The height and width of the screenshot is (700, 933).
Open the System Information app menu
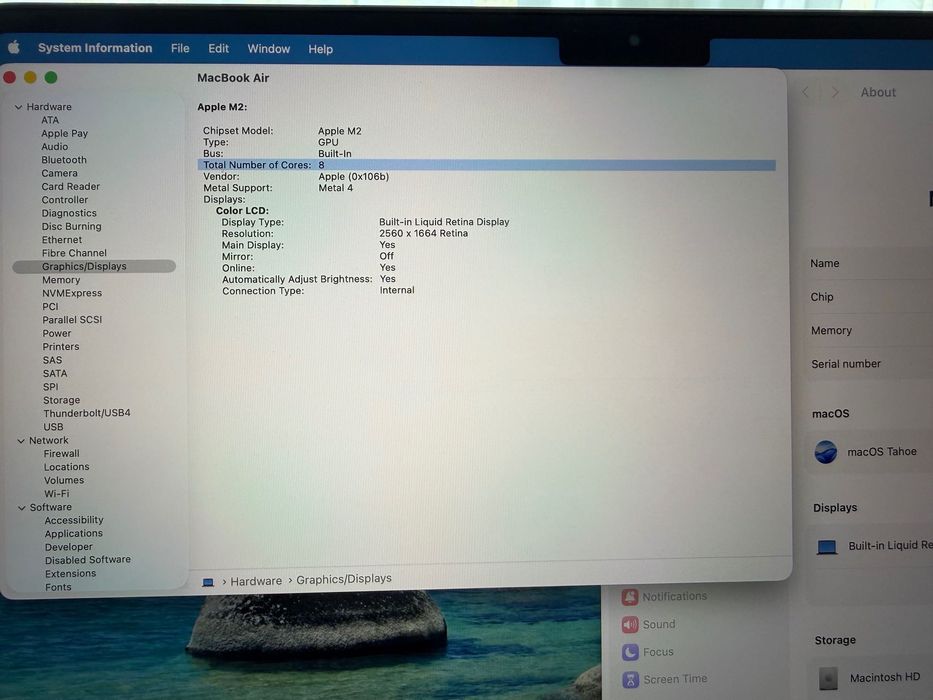95,48
